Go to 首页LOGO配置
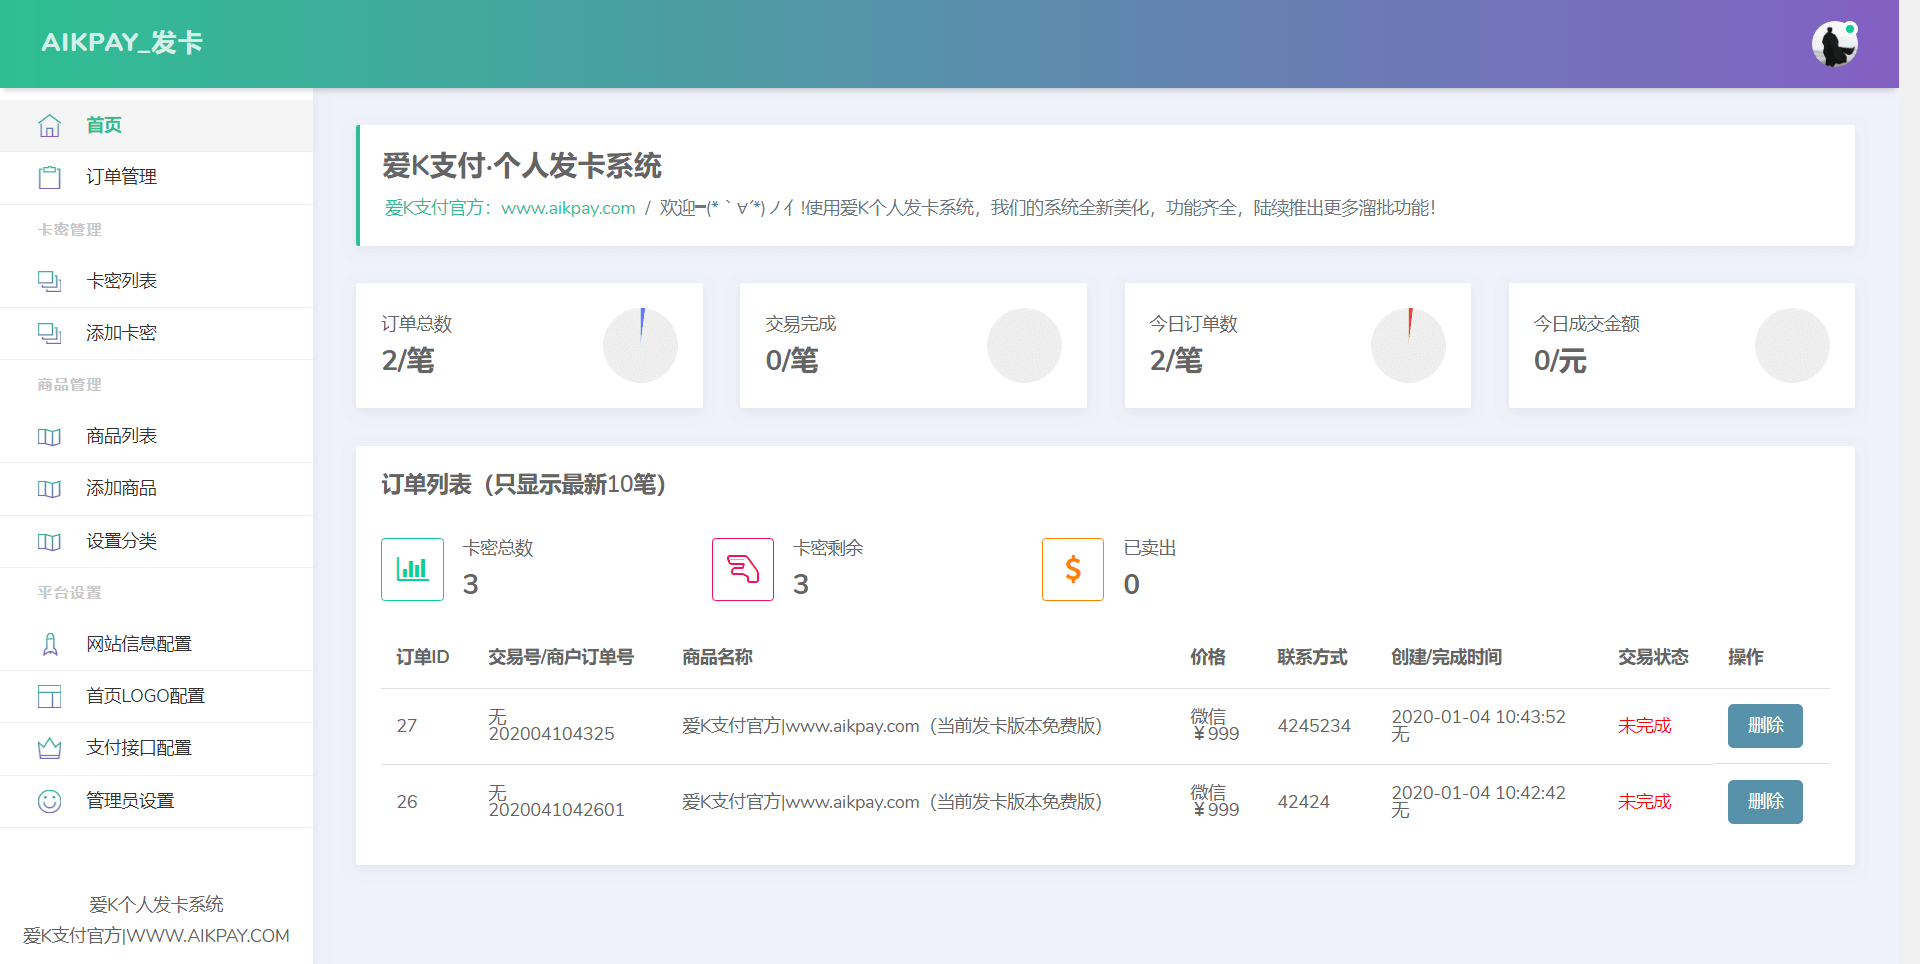Image resolution: width=1920 pixels, height=964 pixels. click(x=156, y=696)
